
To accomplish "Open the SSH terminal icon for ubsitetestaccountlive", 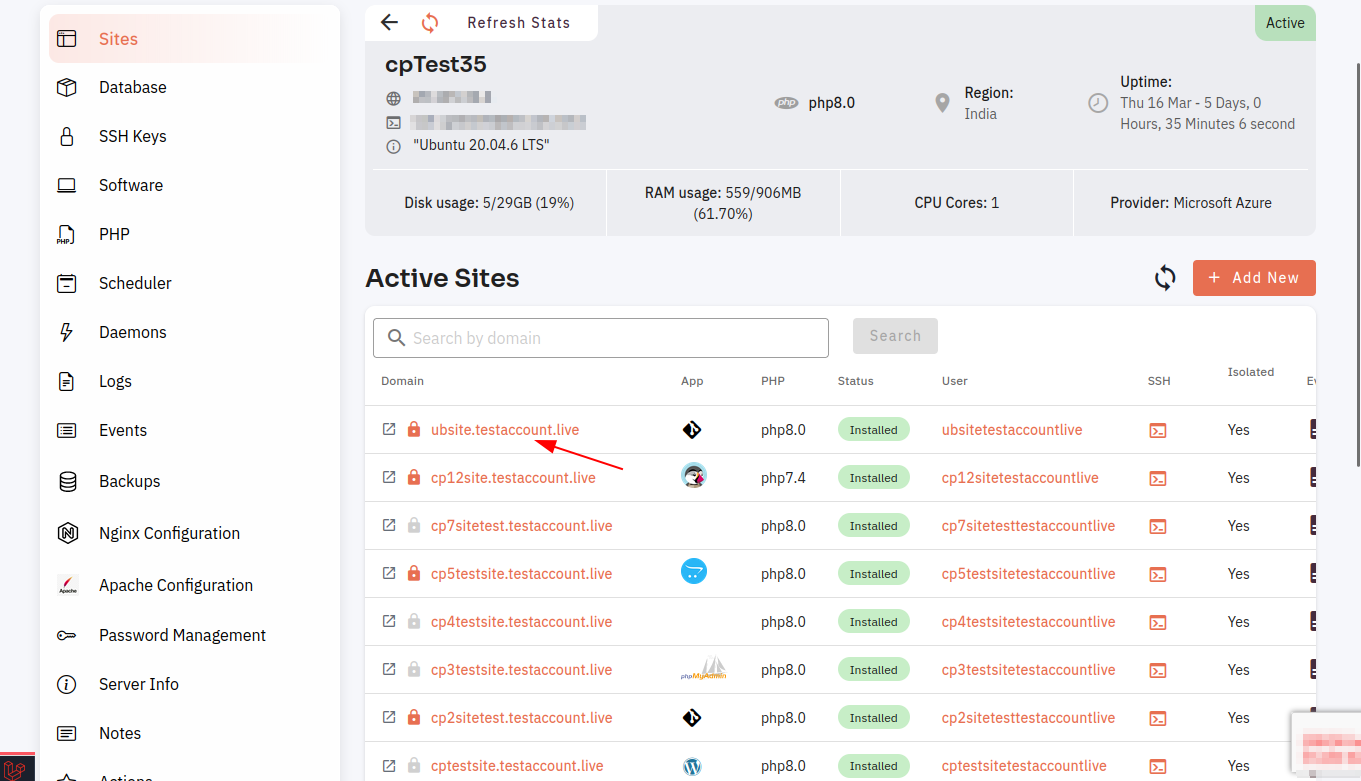I will coord(1157,430).
